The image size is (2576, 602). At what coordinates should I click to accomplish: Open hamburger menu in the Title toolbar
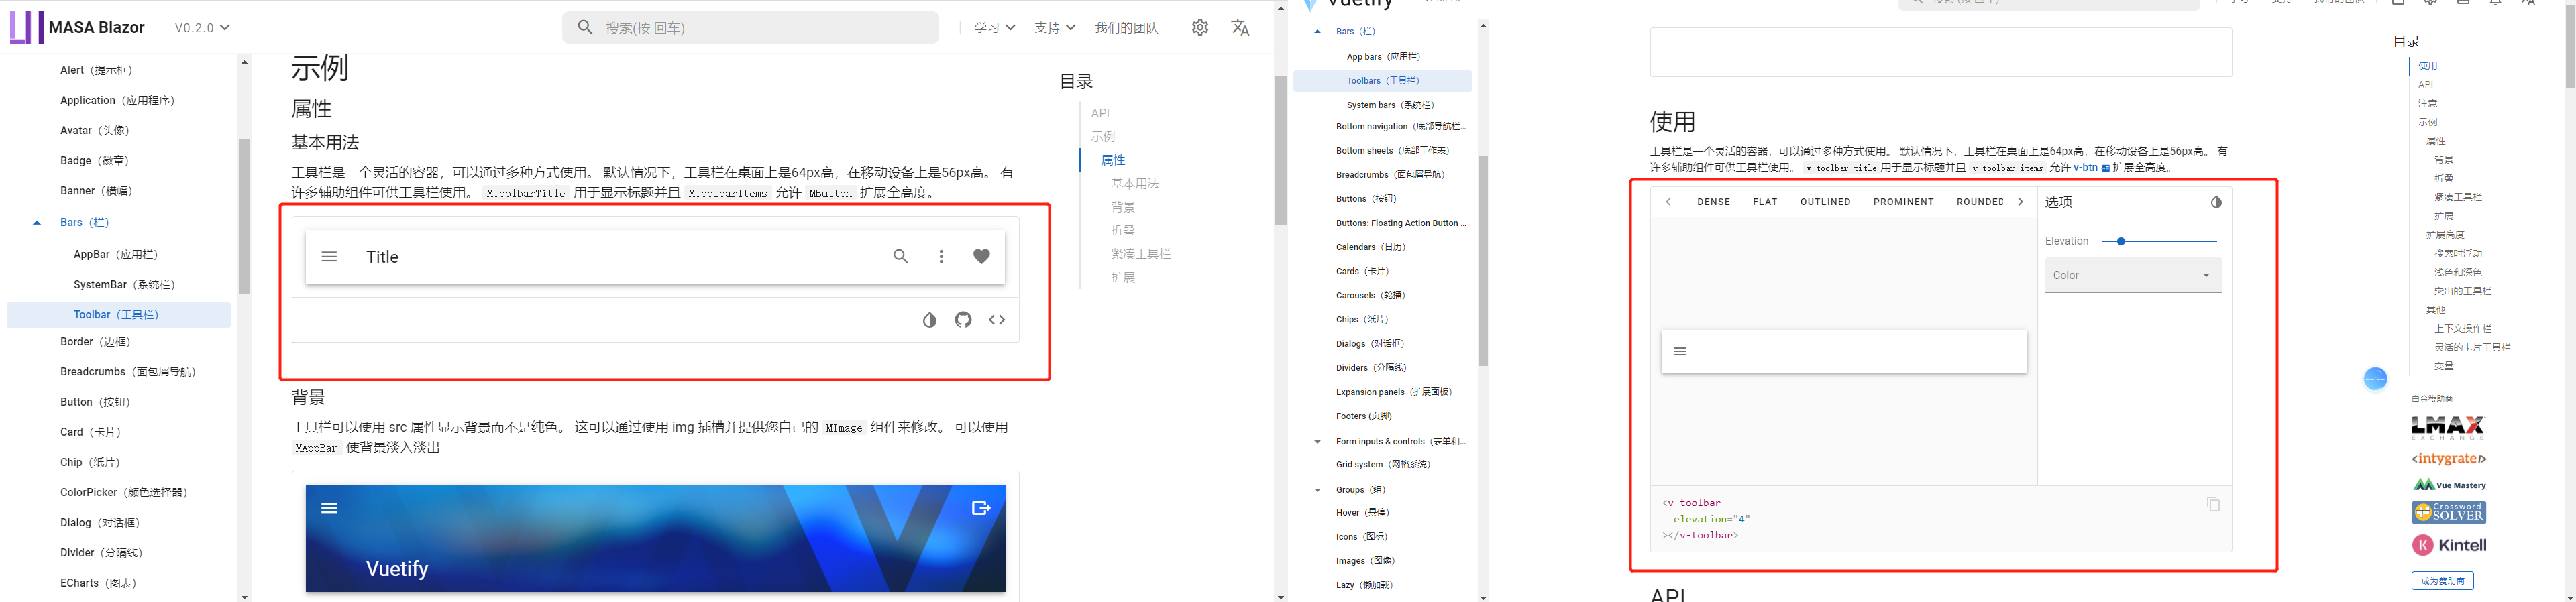(x=329, y=257)
